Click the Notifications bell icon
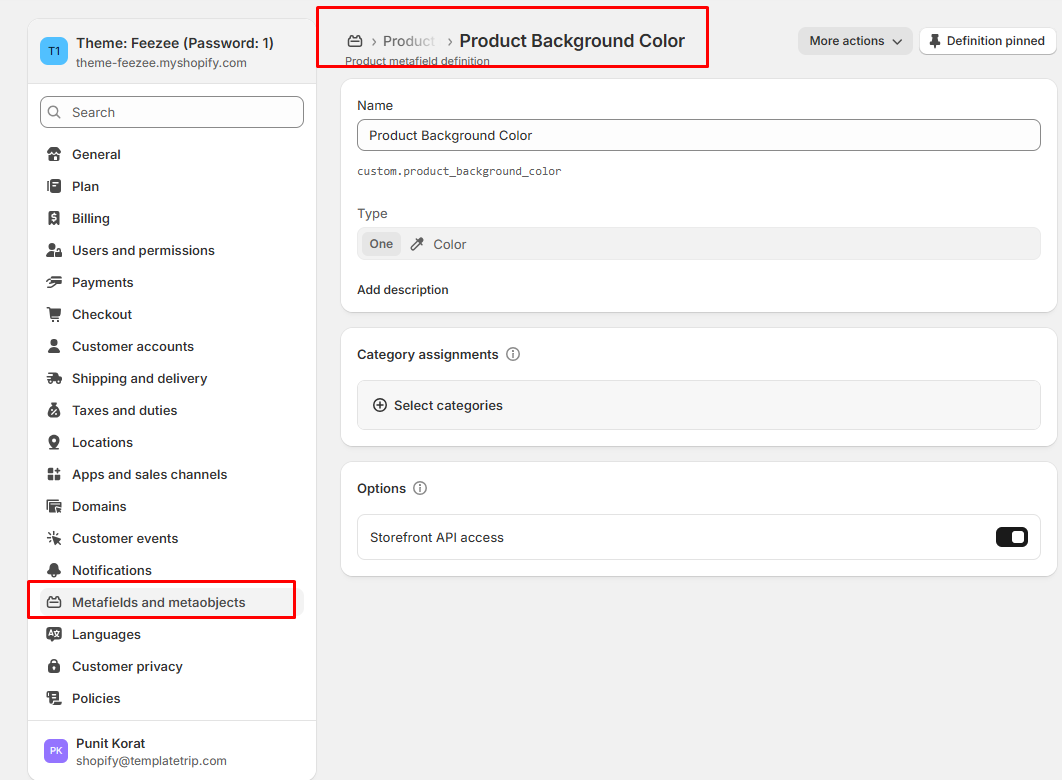The height and width of the screenshot is (780, 1062). (54, 570)
